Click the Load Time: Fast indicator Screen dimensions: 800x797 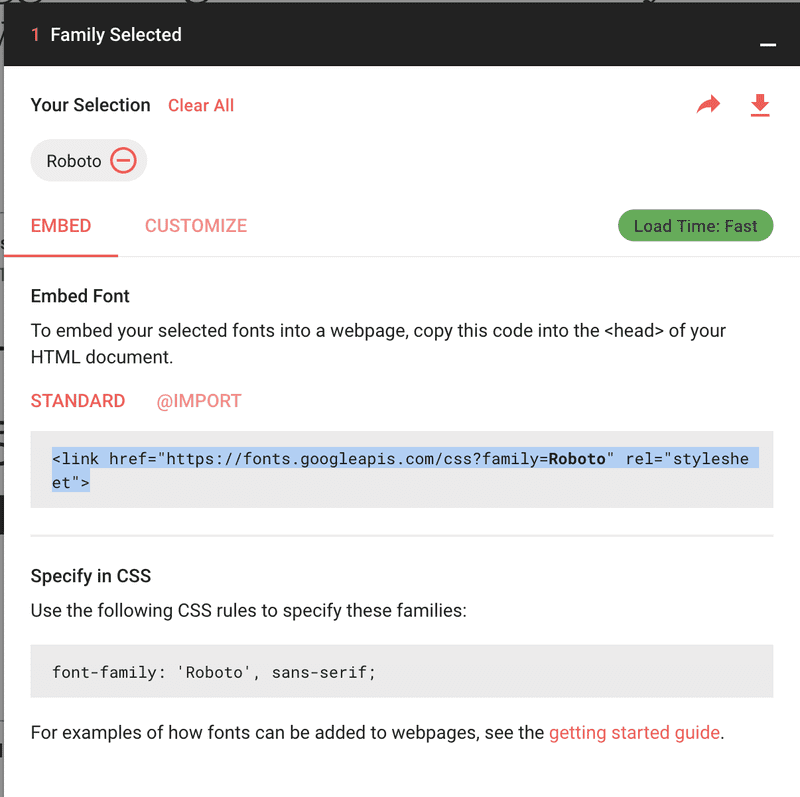point(695,225)
